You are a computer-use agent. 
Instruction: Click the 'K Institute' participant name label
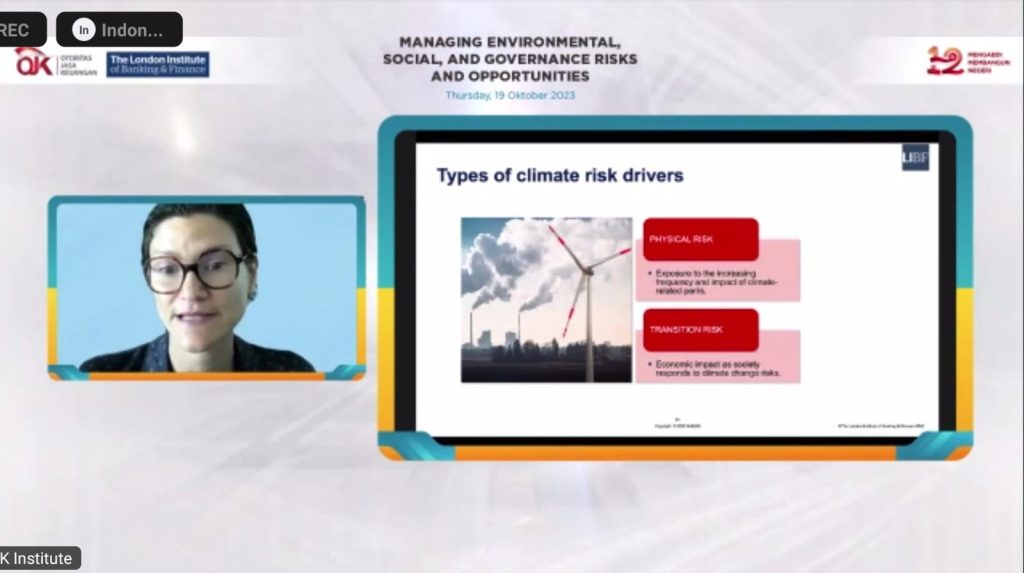click(x=38, y=559)
